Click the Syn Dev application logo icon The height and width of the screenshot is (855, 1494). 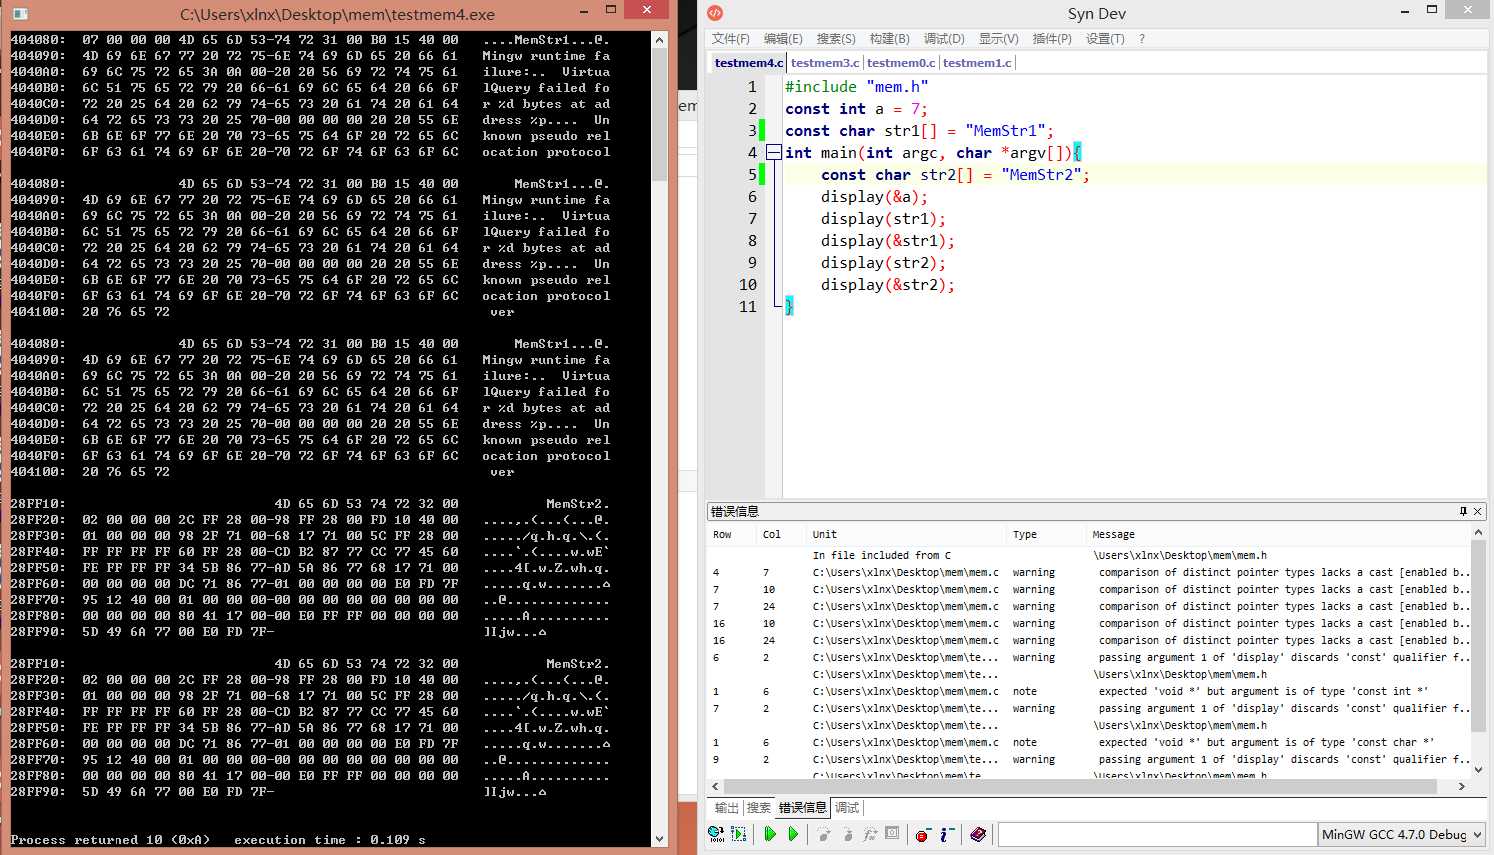(x=715, y=13)
